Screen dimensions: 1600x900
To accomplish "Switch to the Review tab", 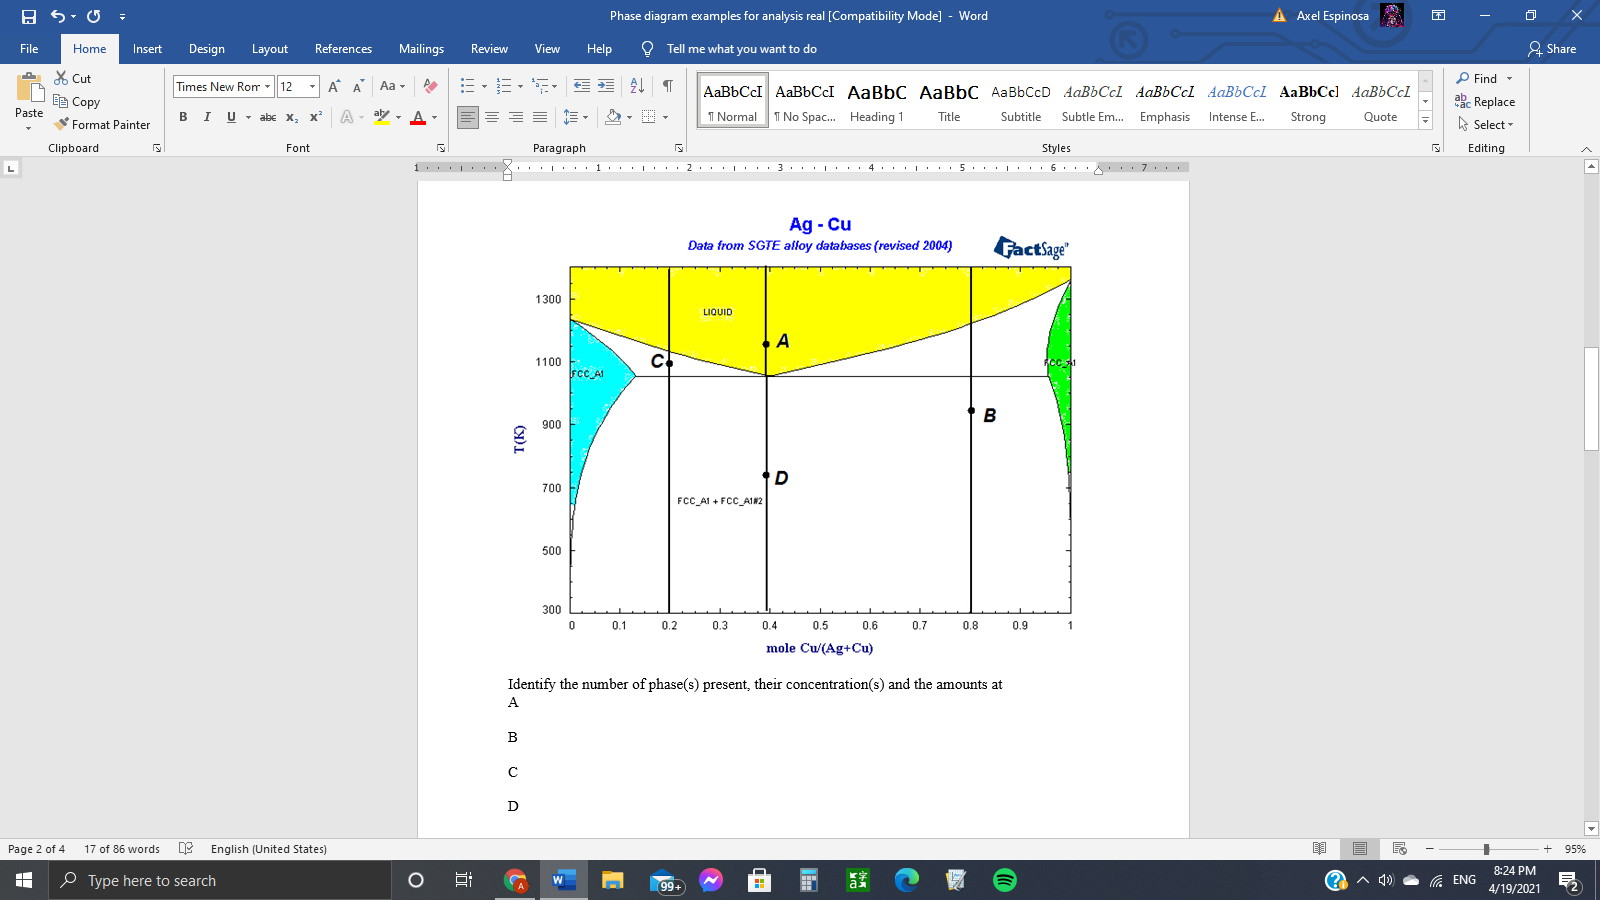I will tap(489, 49).
